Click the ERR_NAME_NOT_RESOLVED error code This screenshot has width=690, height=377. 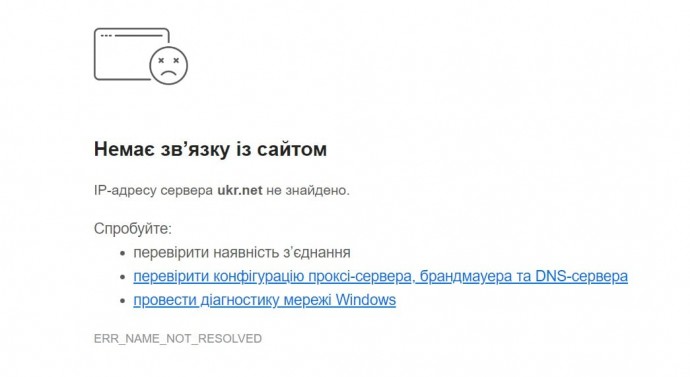click(x=178, y=339)
